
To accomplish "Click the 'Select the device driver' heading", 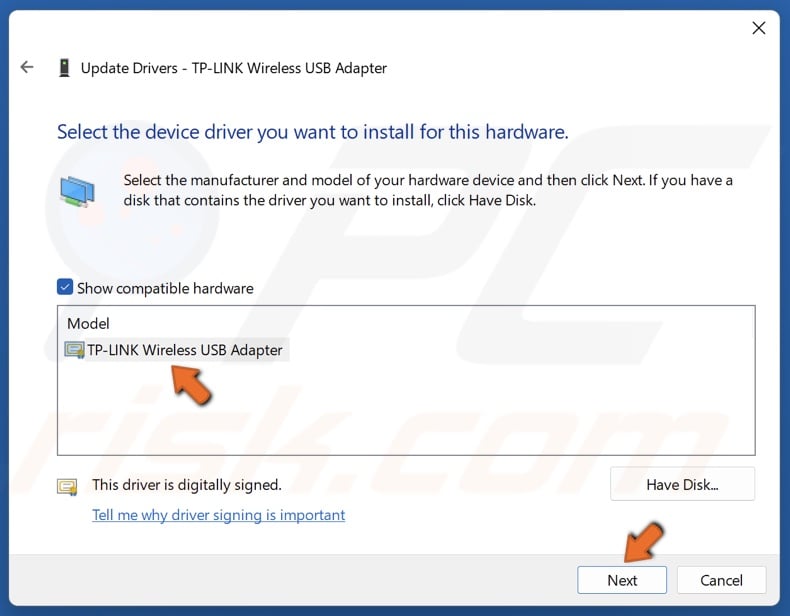I will point(312,132).
